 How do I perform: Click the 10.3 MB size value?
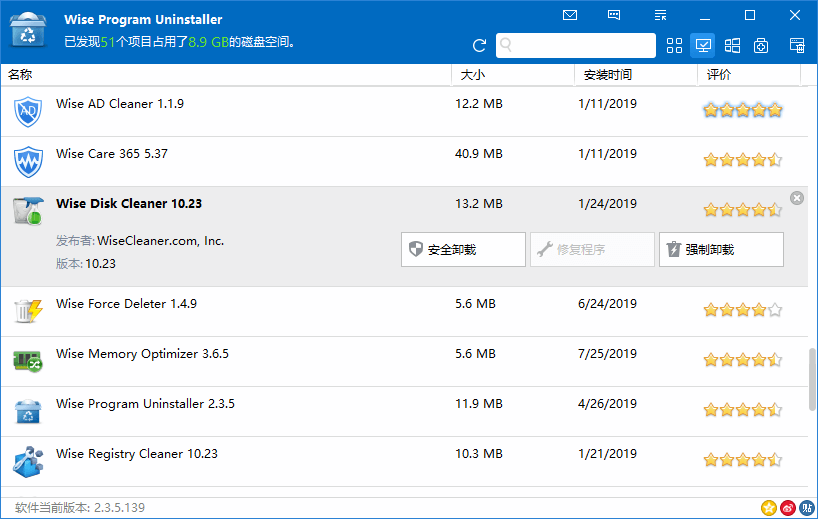(x=478, y=454)
